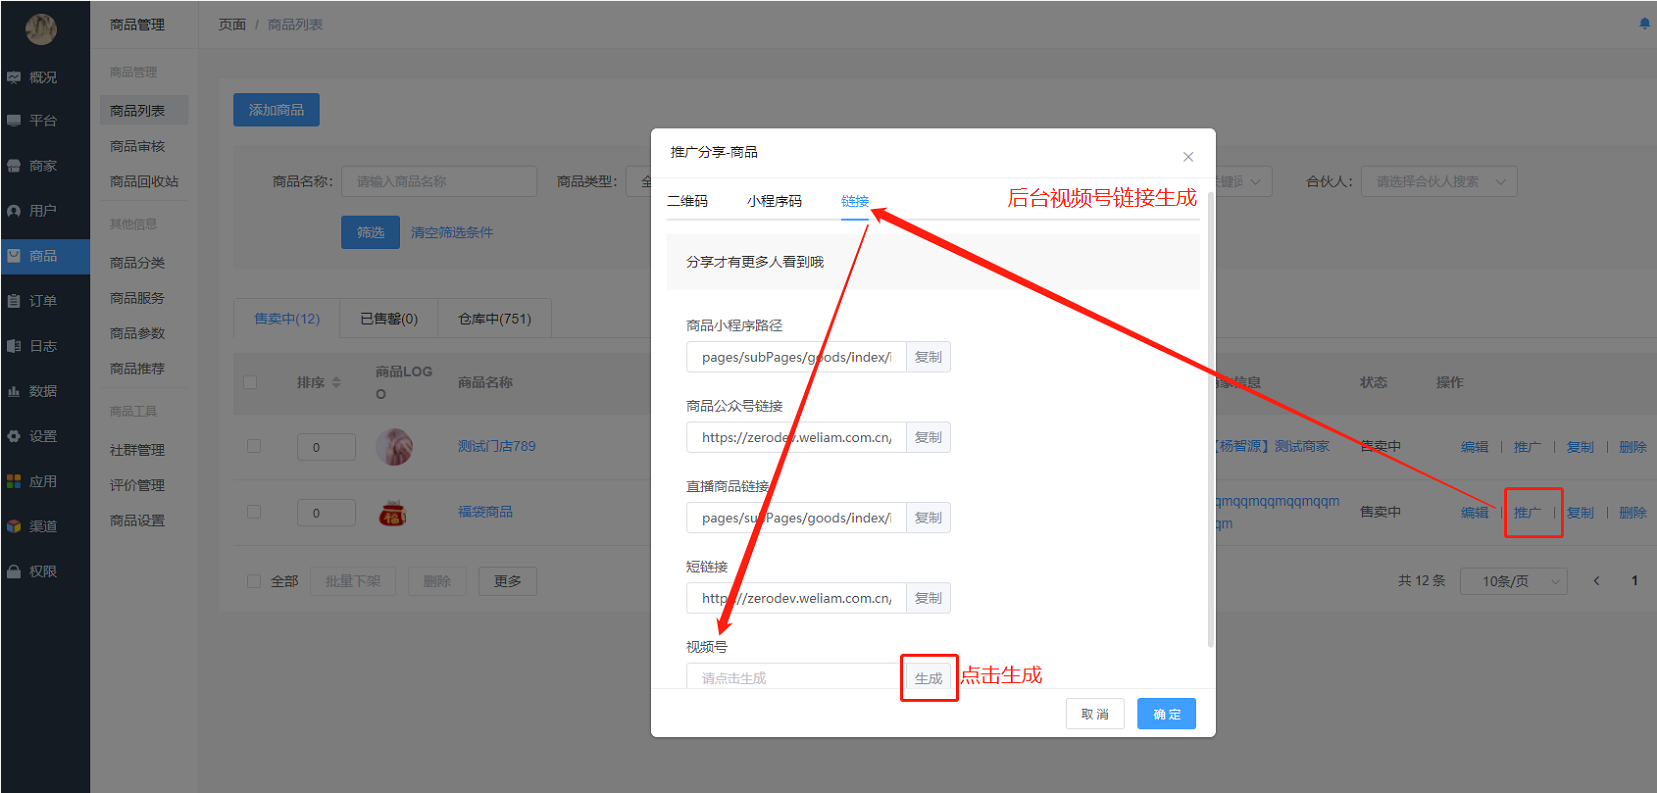Copy the 商品小程序路径 value
The width and height of the screenshot is (1657, 793).
click(x=928, y=357)
